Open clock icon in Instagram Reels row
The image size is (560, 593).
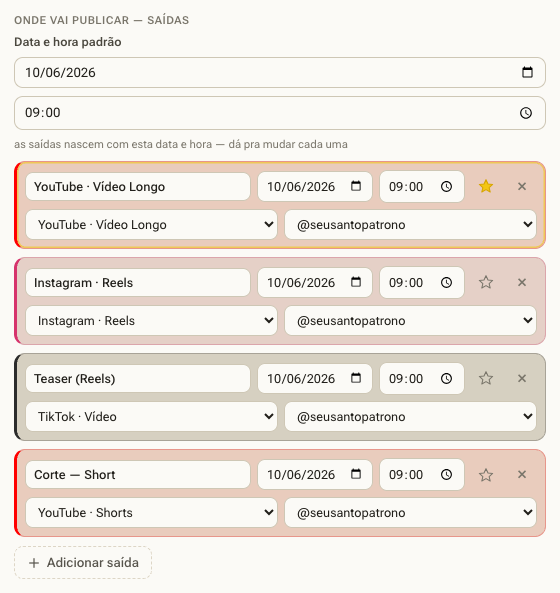[x=447, y=283]
